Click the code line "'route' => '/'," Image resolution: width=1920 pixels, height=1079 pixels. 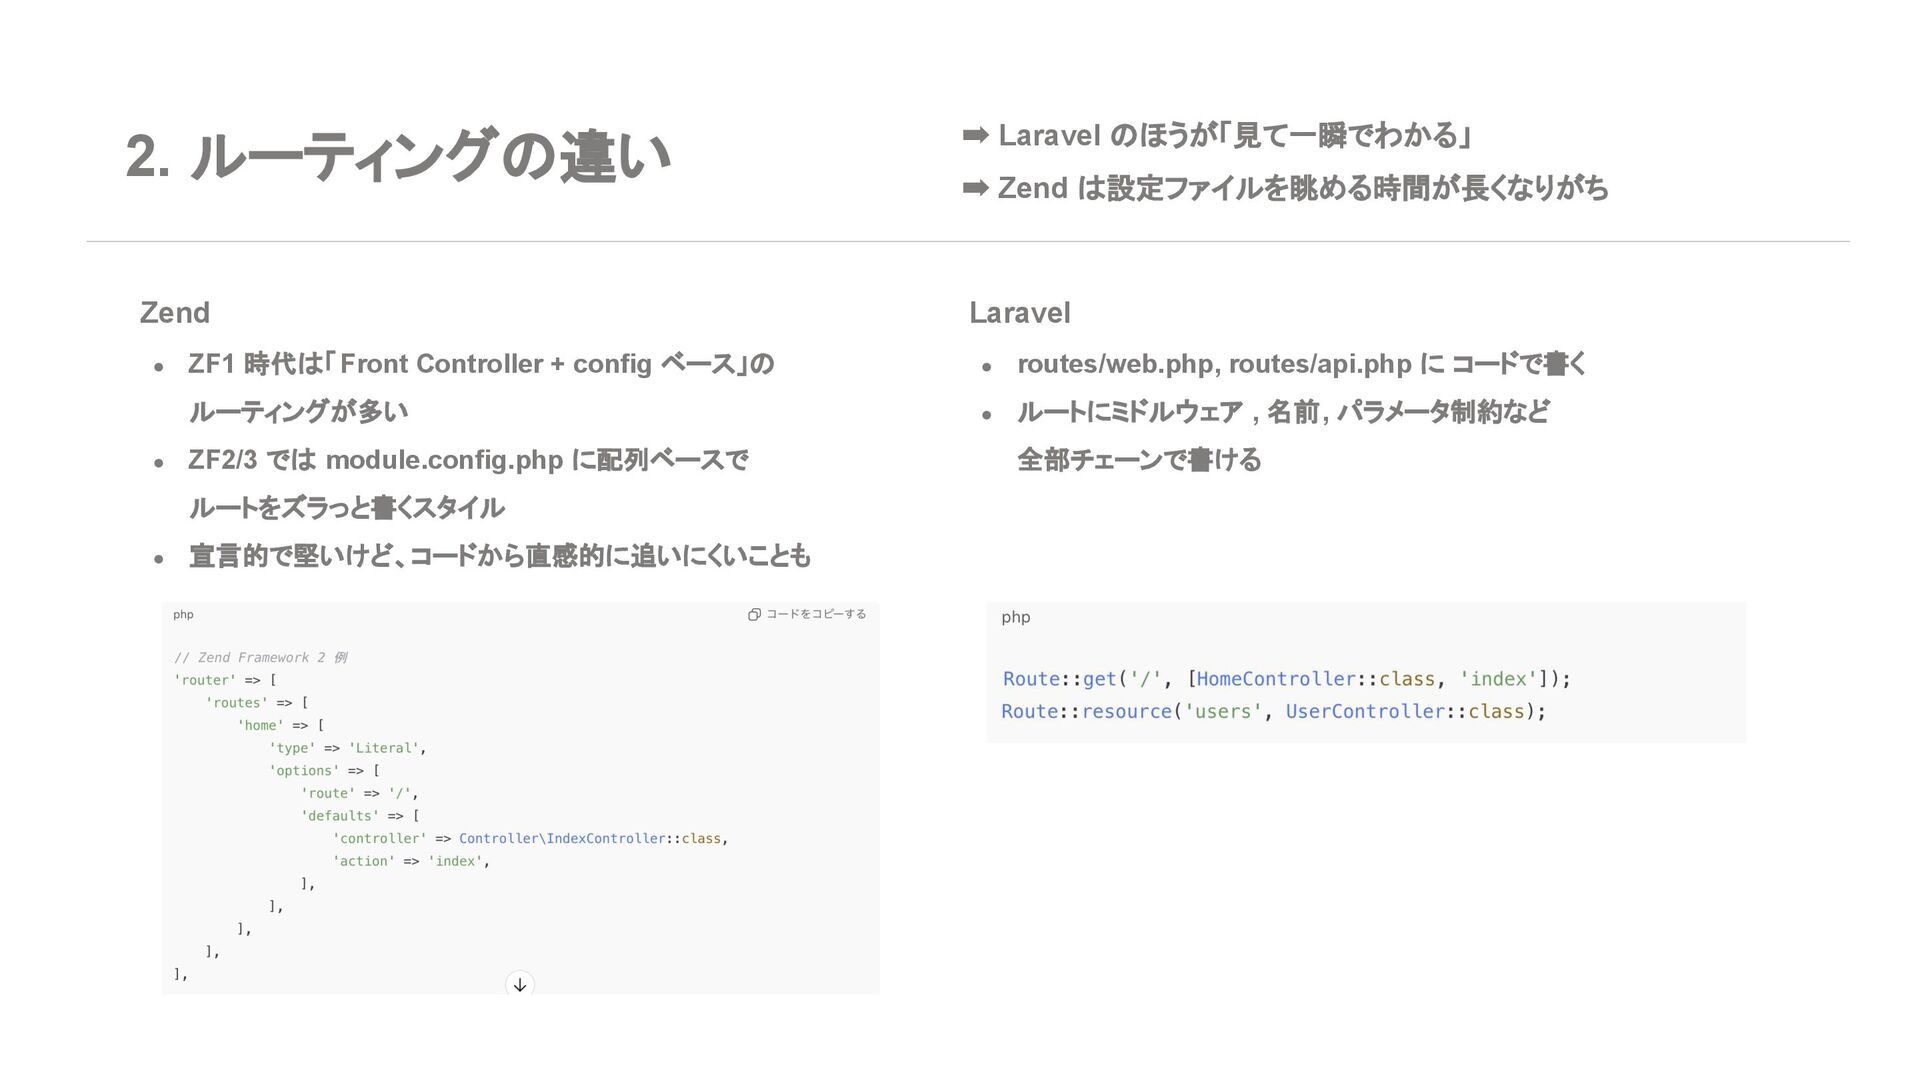point(360,793)
